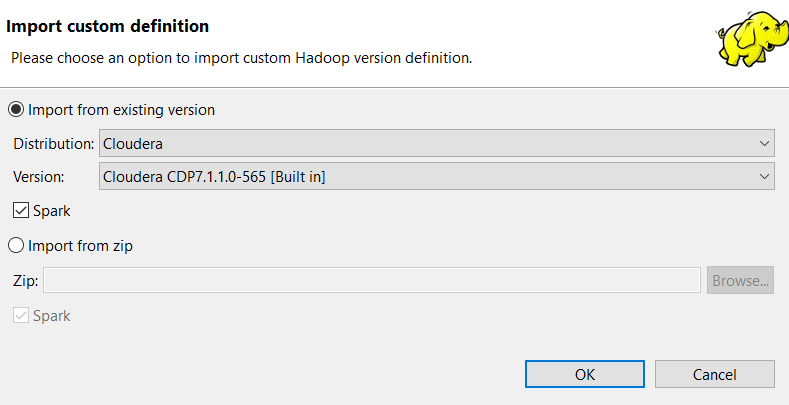Click the Import from existing version label text

(121, 109)
